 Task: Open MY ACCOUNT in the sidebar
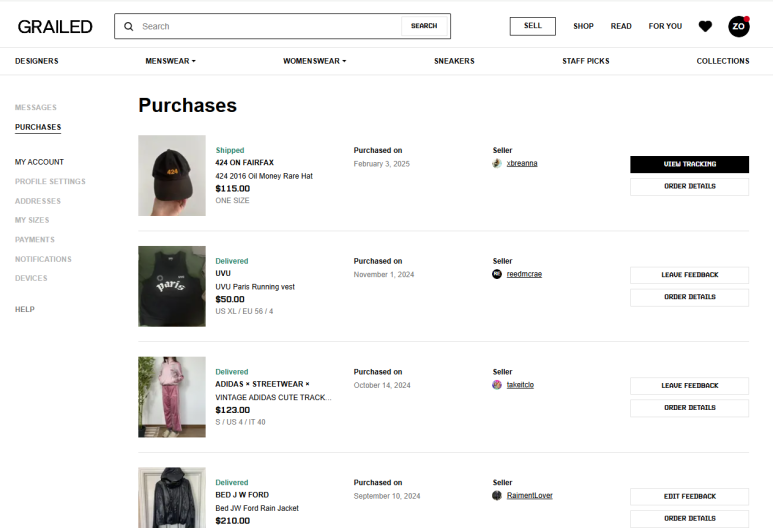[x=39, y=162]
